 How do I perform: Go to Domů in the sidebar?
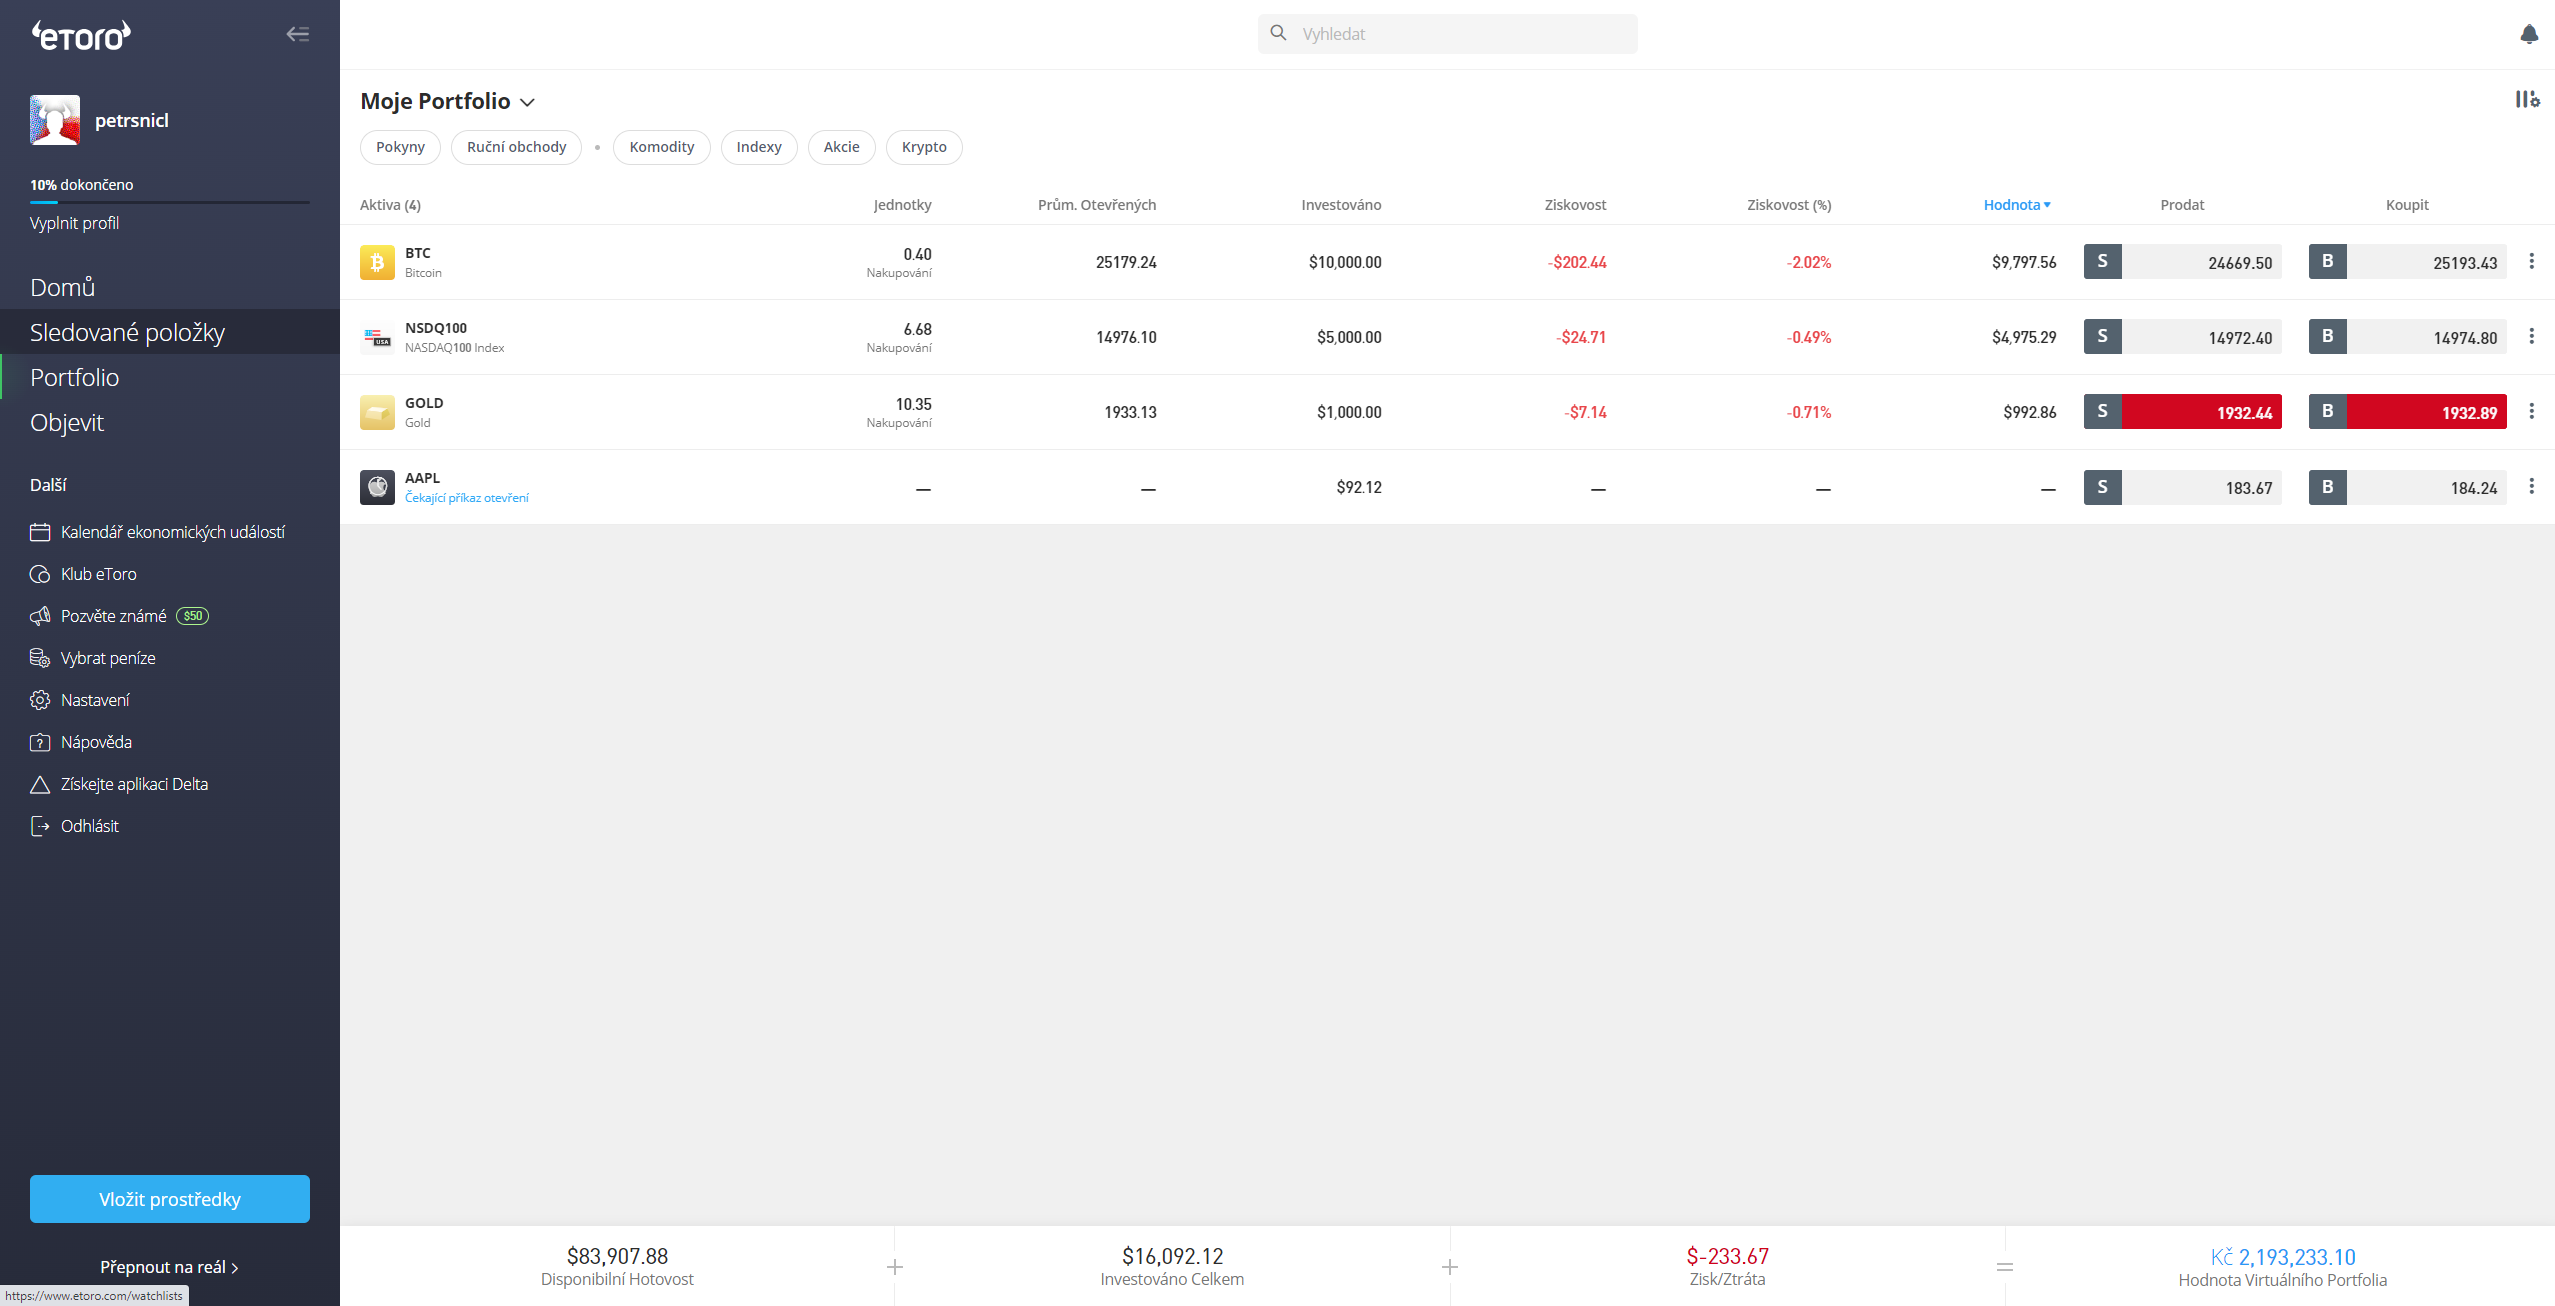[63, 287]
